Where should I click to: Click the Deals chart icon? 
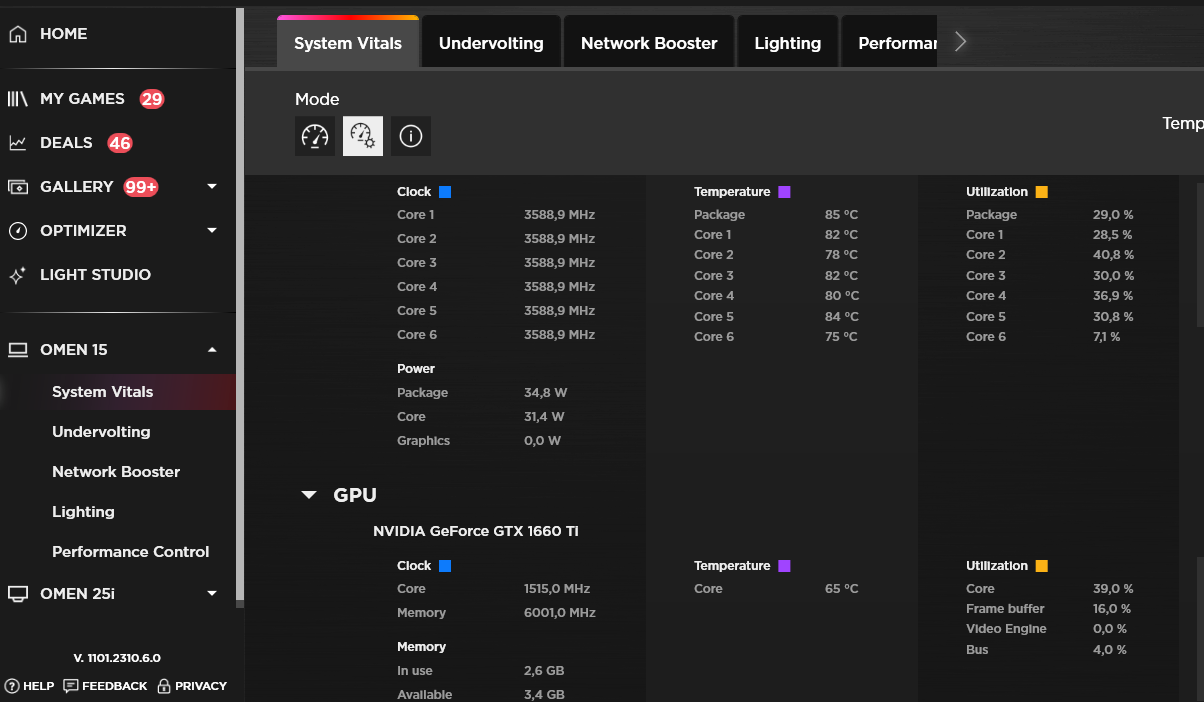(x=17, y=143)
